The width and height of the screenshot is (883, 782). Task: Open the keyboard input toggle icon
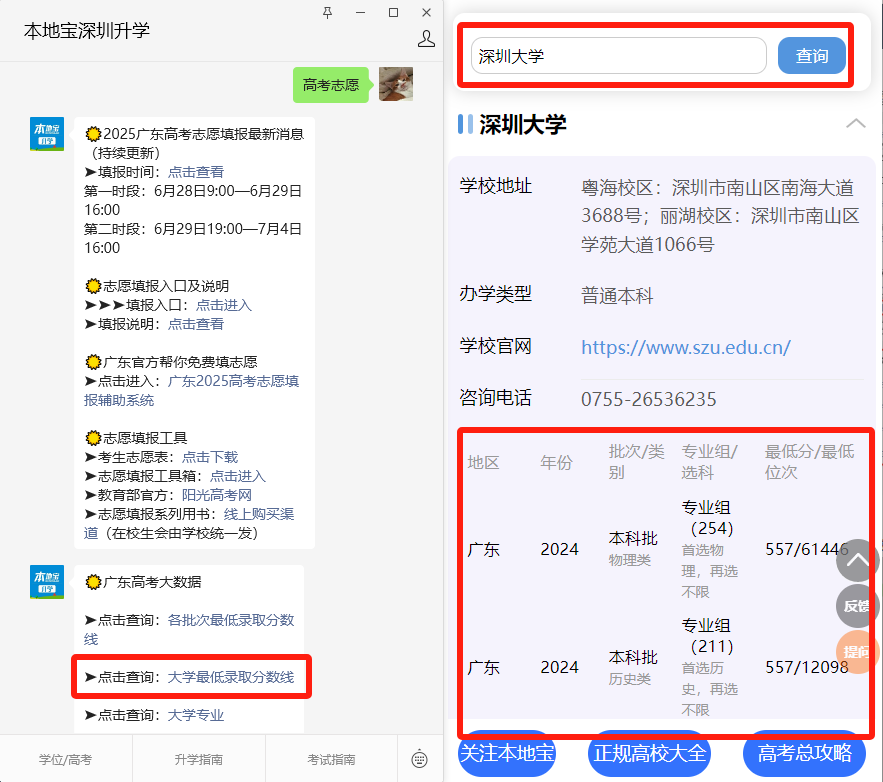(x=420, y=759)
